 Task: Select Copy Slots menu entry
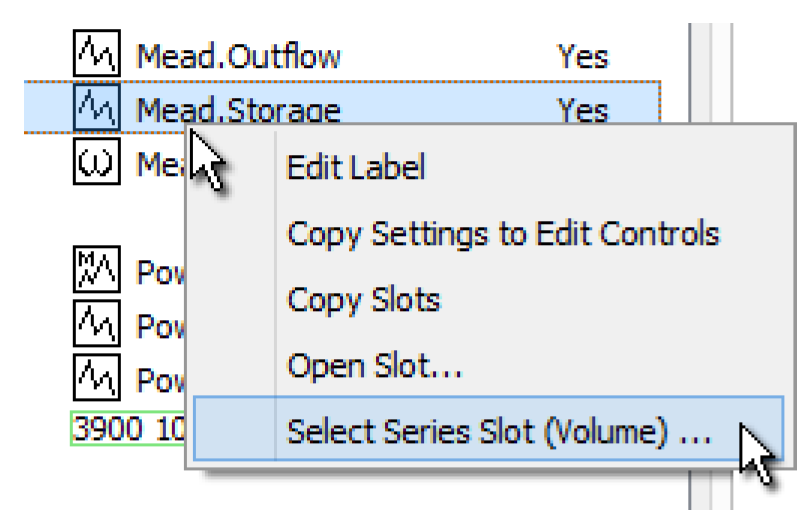coord(364,300)
